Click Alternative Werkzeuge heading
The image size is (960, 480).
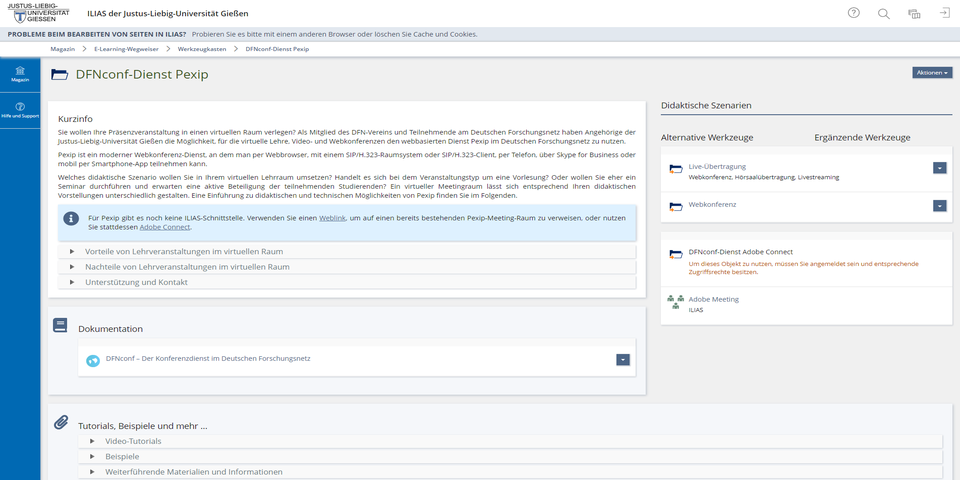707,138
